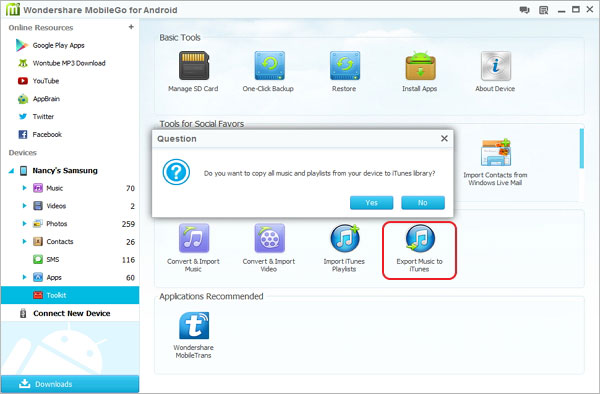Open Wondershare MobileTrans recommended app

(194, 335)
